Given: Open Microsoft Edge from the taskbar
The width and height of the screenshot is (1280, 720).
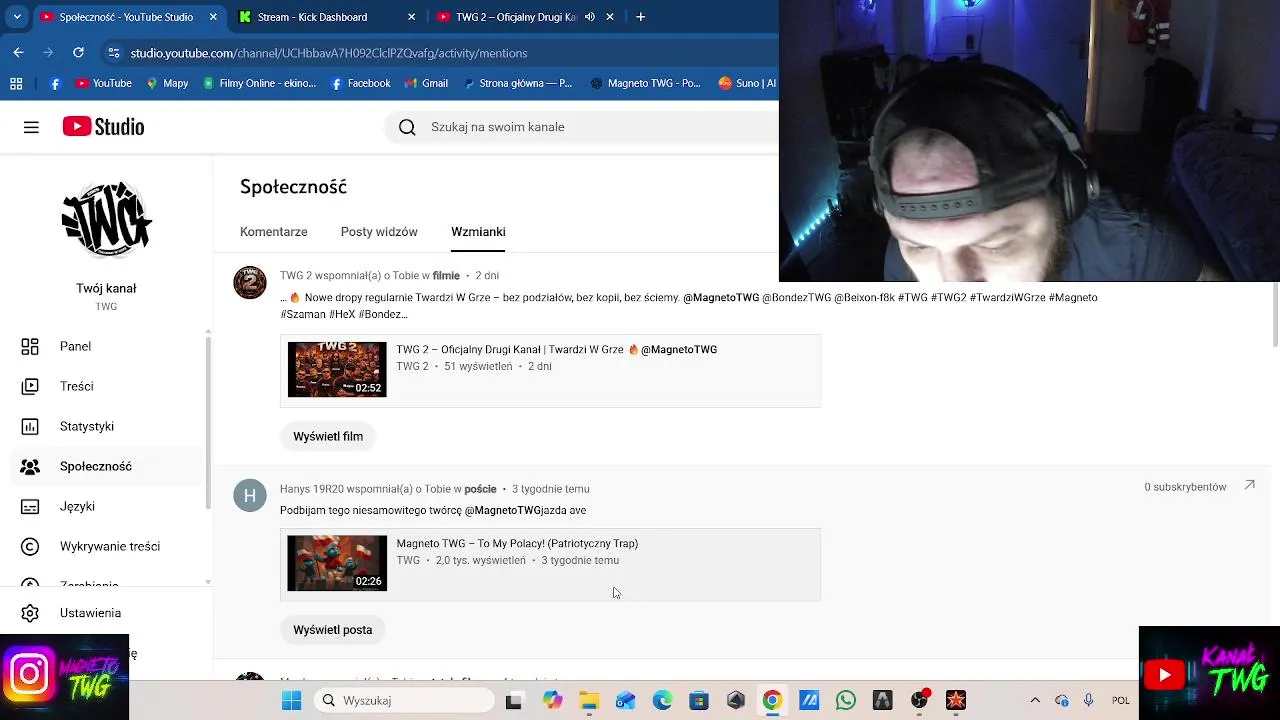Looking at the screenshot, I should 662,701.
